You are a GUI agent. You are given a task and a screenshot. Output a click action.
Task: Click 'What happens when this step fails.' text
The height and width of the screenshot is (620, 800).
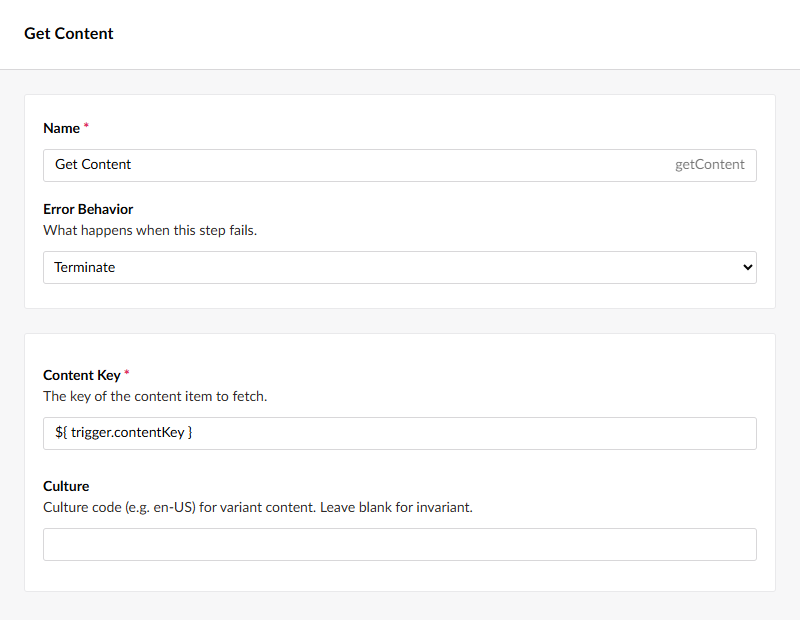[x=150, y=230]
